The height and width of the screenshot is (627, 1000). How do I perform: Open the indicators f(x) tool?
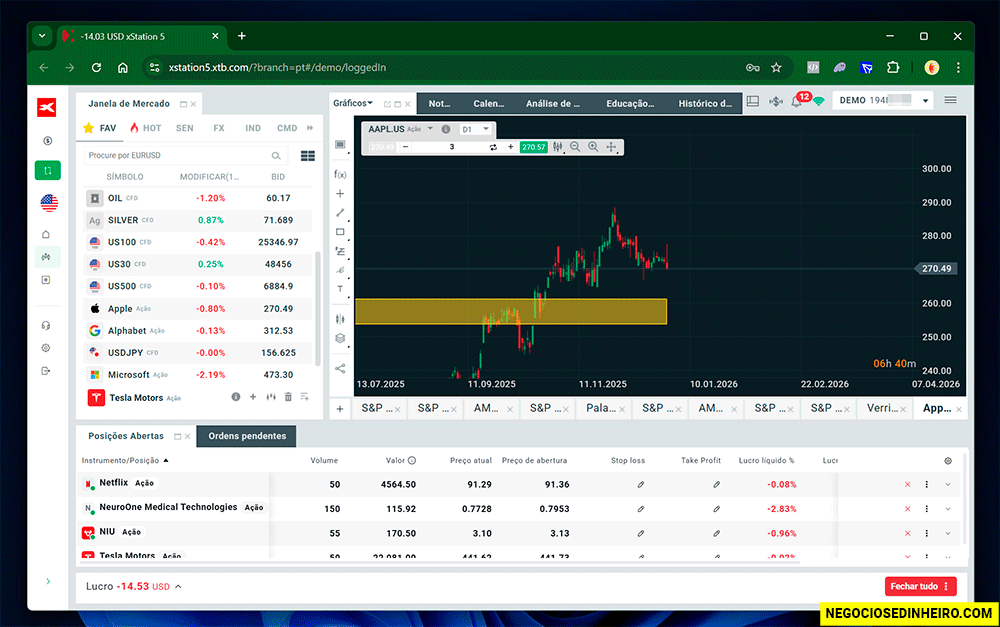point(340,174)
